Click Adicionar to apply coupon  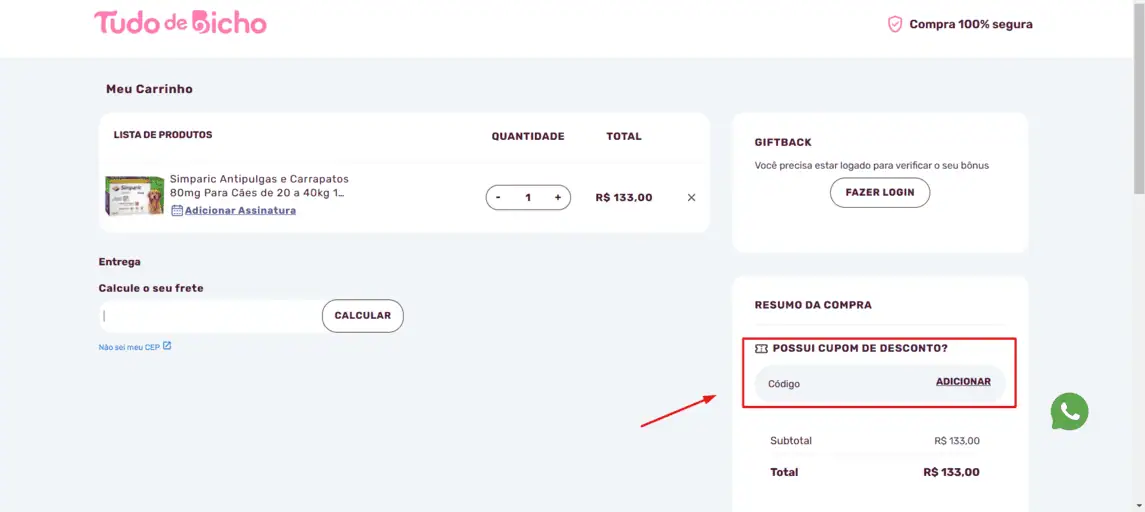click(963, 381)
